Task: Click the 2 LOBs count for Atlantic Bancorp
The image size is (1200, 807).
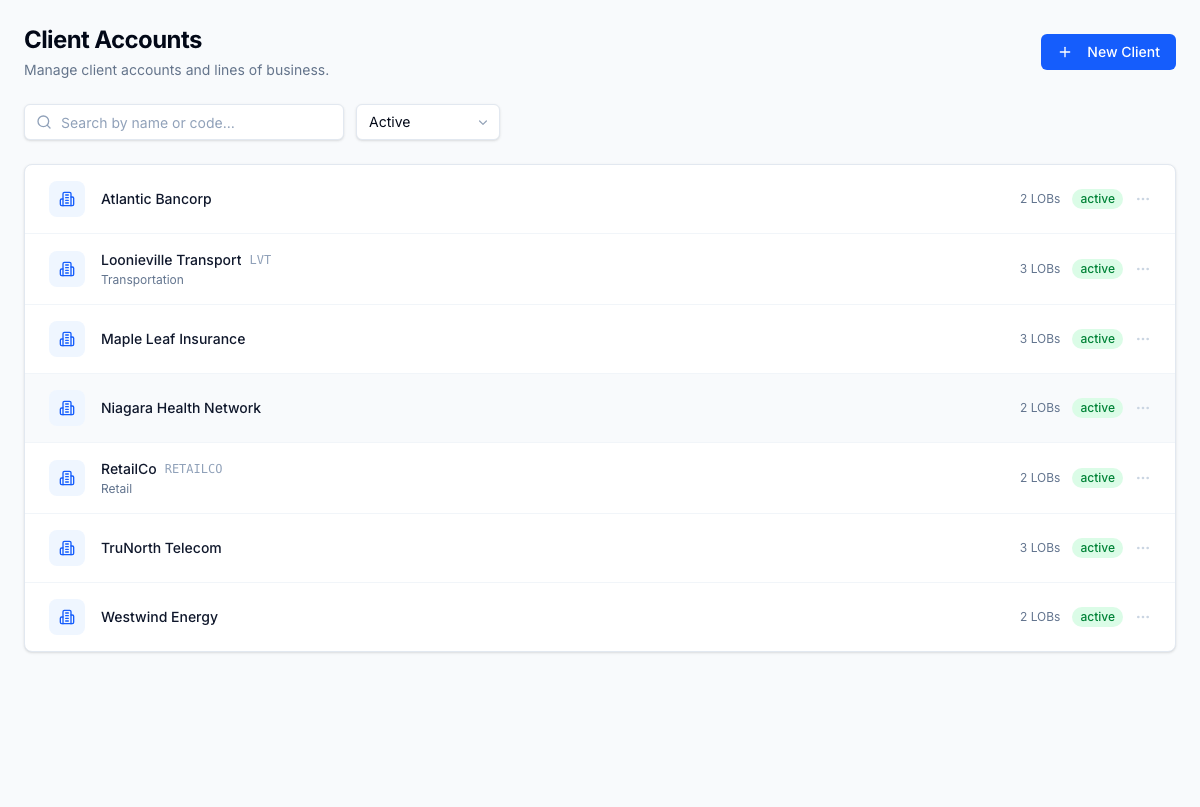Action: click(1040, 199)
